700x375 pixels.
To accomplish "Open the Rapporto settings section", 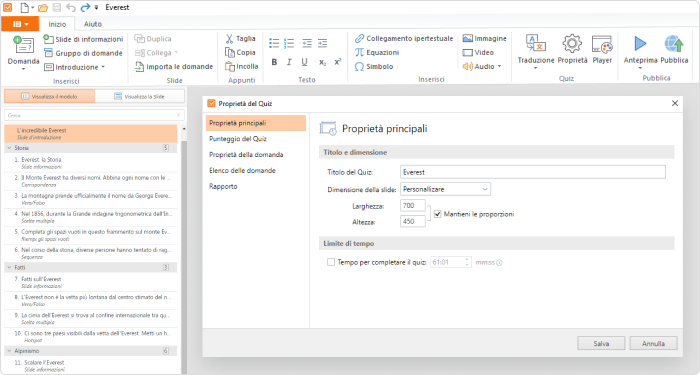I will [x=223, y=186].
